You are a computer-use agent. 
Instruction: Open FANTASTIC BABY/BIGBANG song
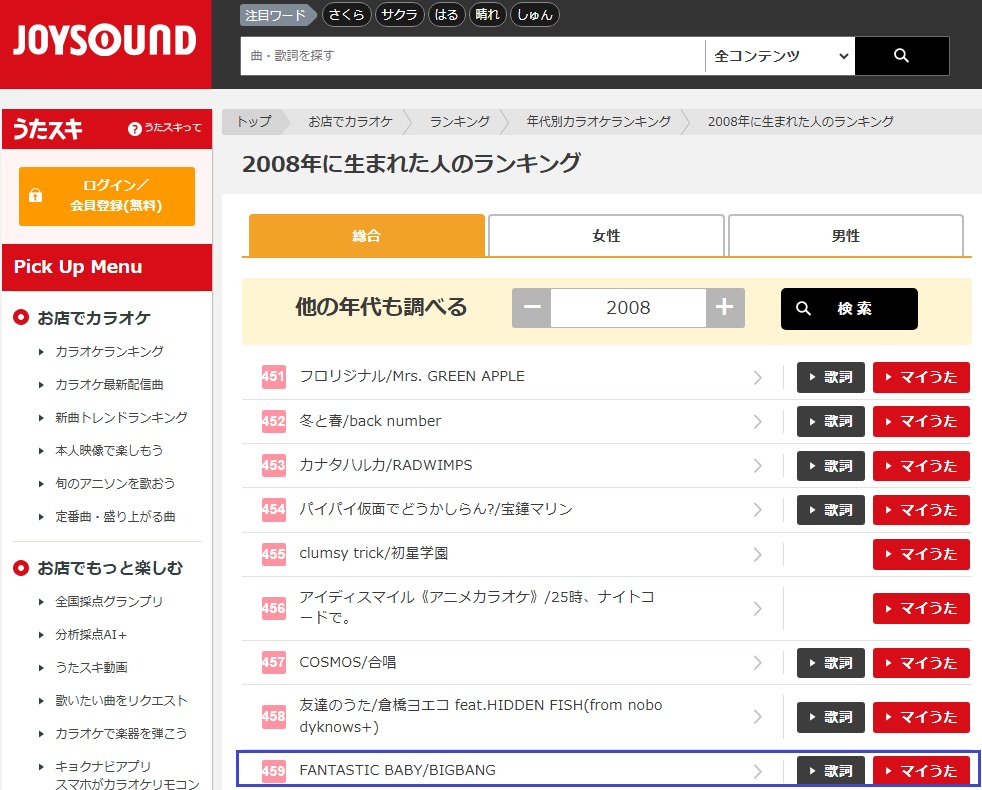coord(397,770)
